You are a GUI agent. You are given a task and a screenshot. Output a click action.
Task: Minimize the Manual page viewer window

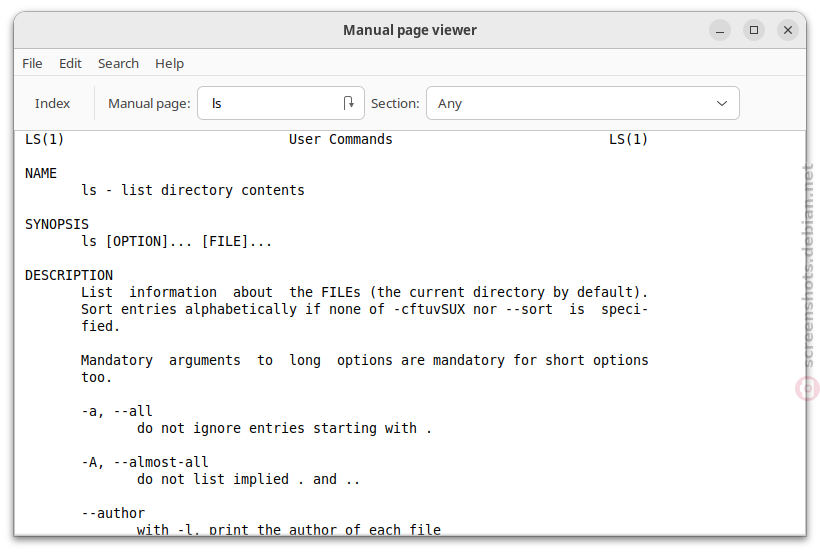pos(720,30)
